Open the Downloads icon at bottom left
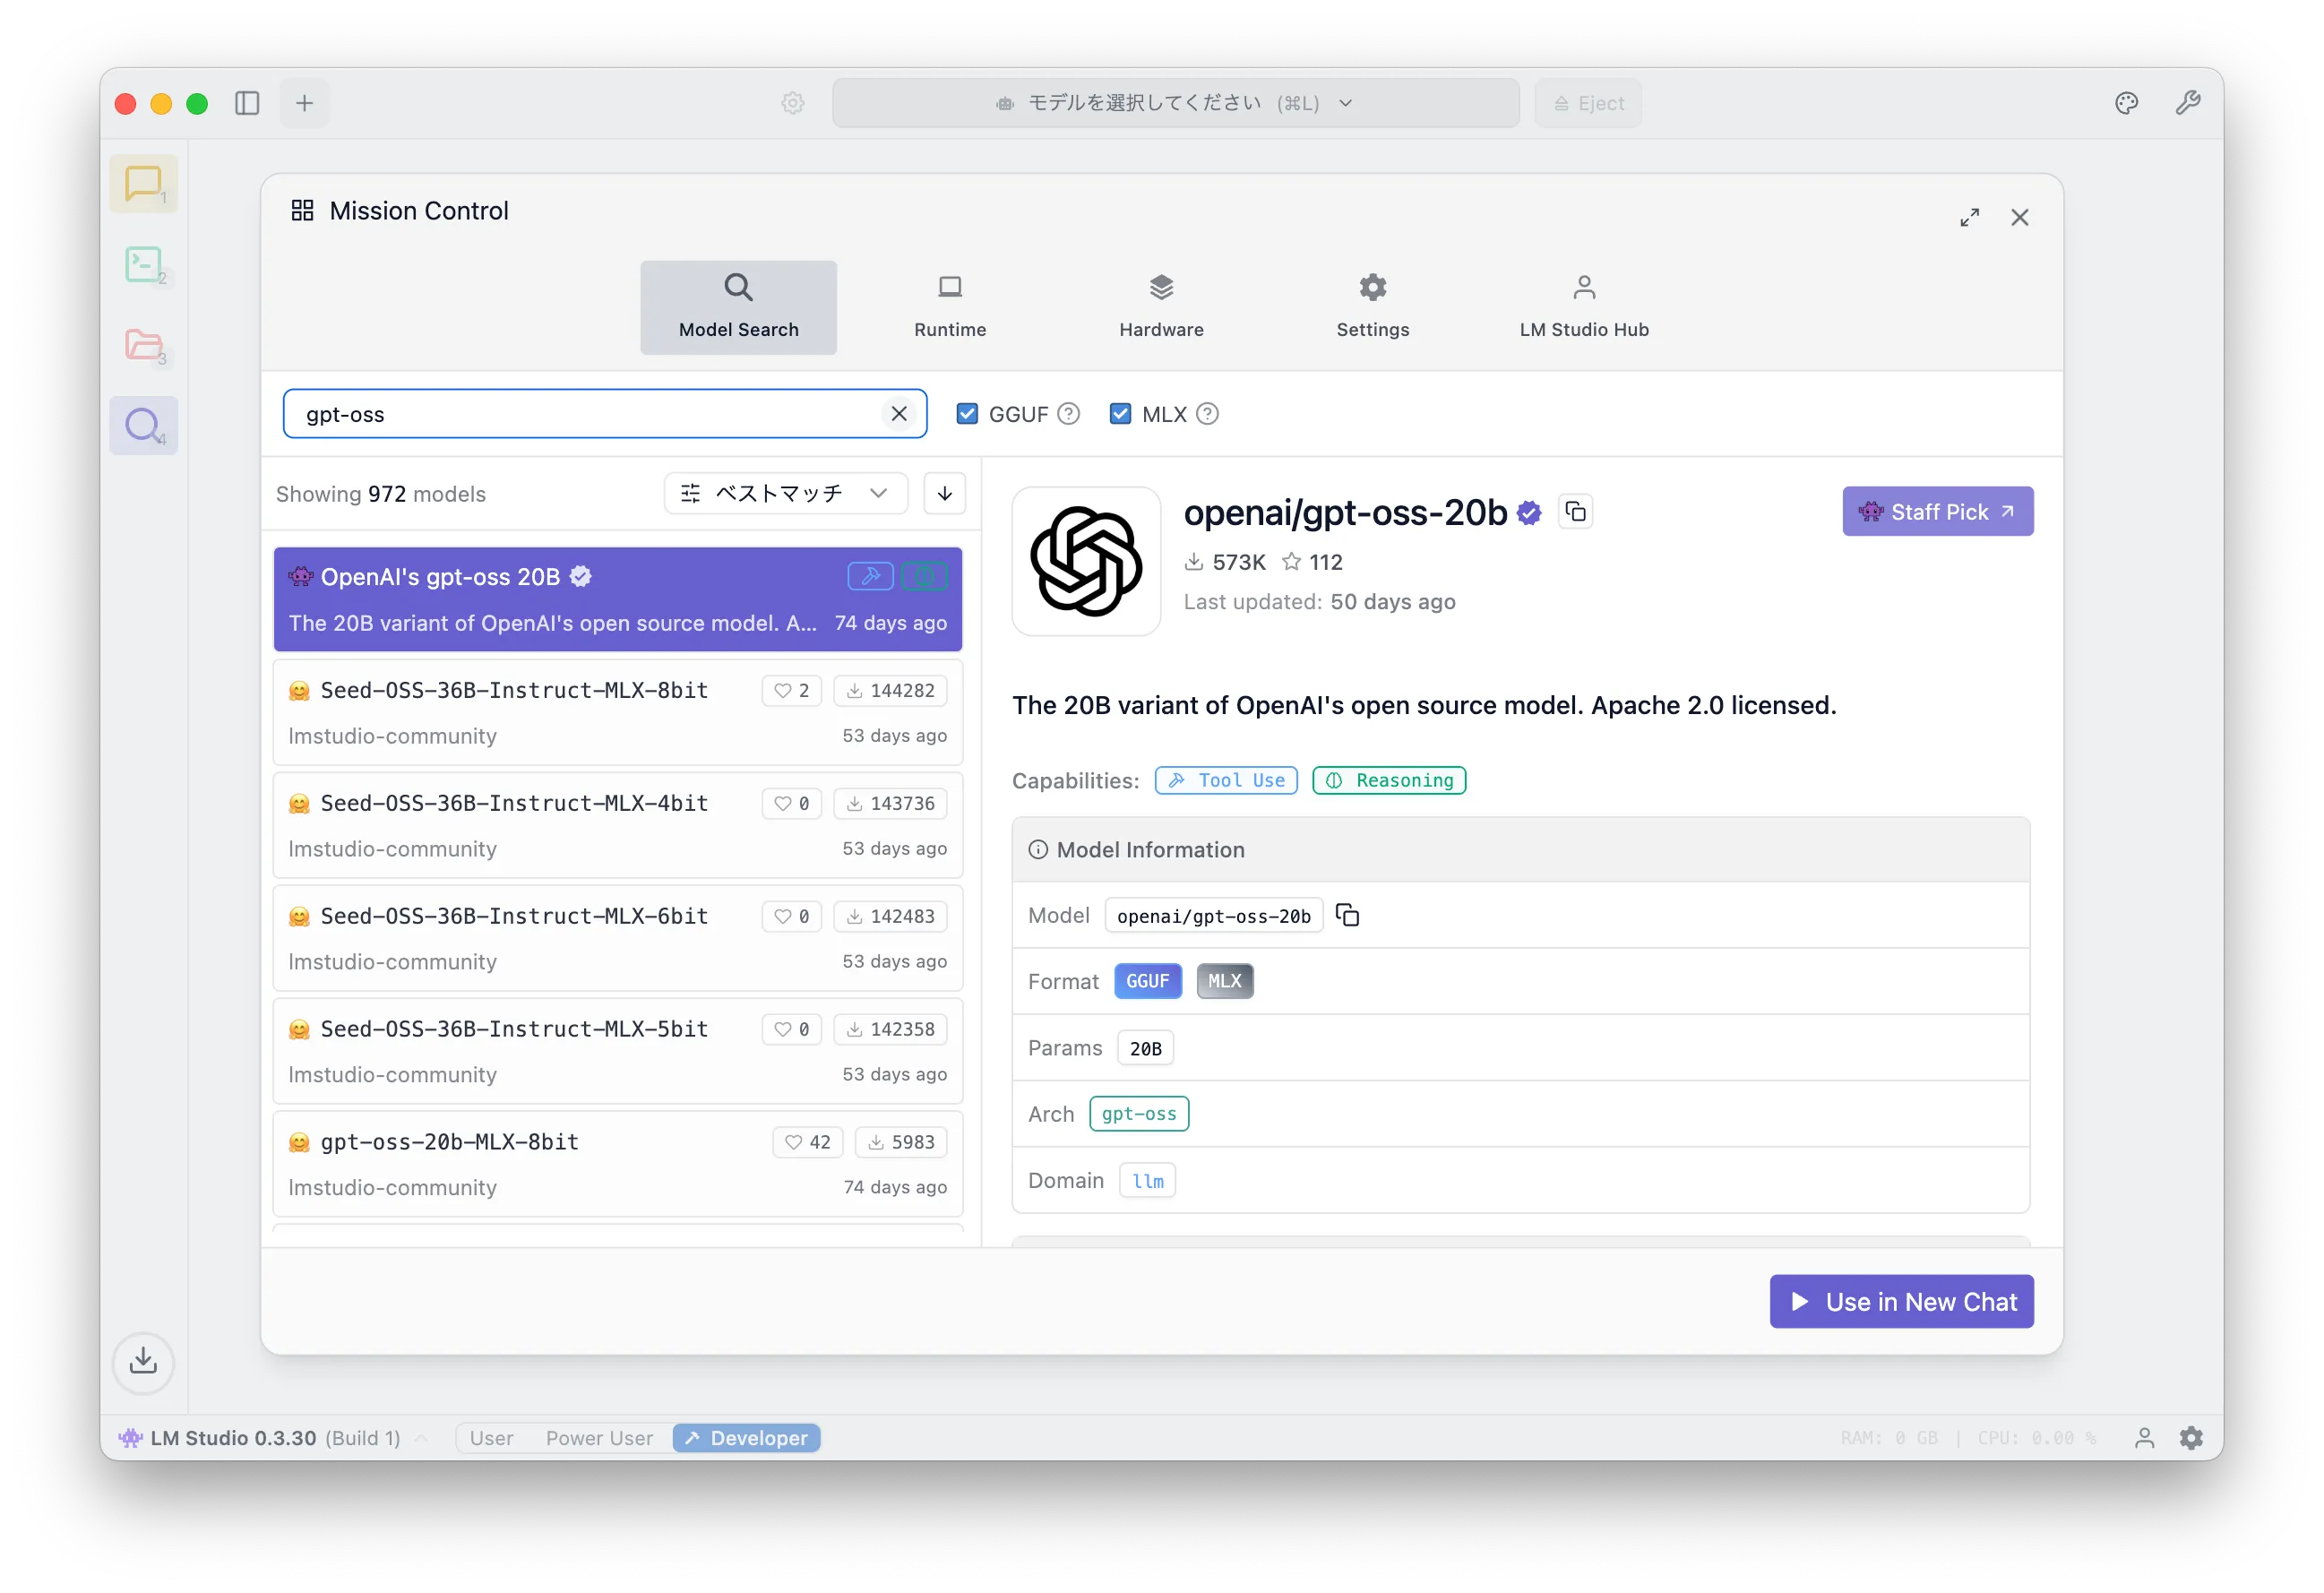The width and height of the screenshot is (2324, 1593). [143, 1361]
